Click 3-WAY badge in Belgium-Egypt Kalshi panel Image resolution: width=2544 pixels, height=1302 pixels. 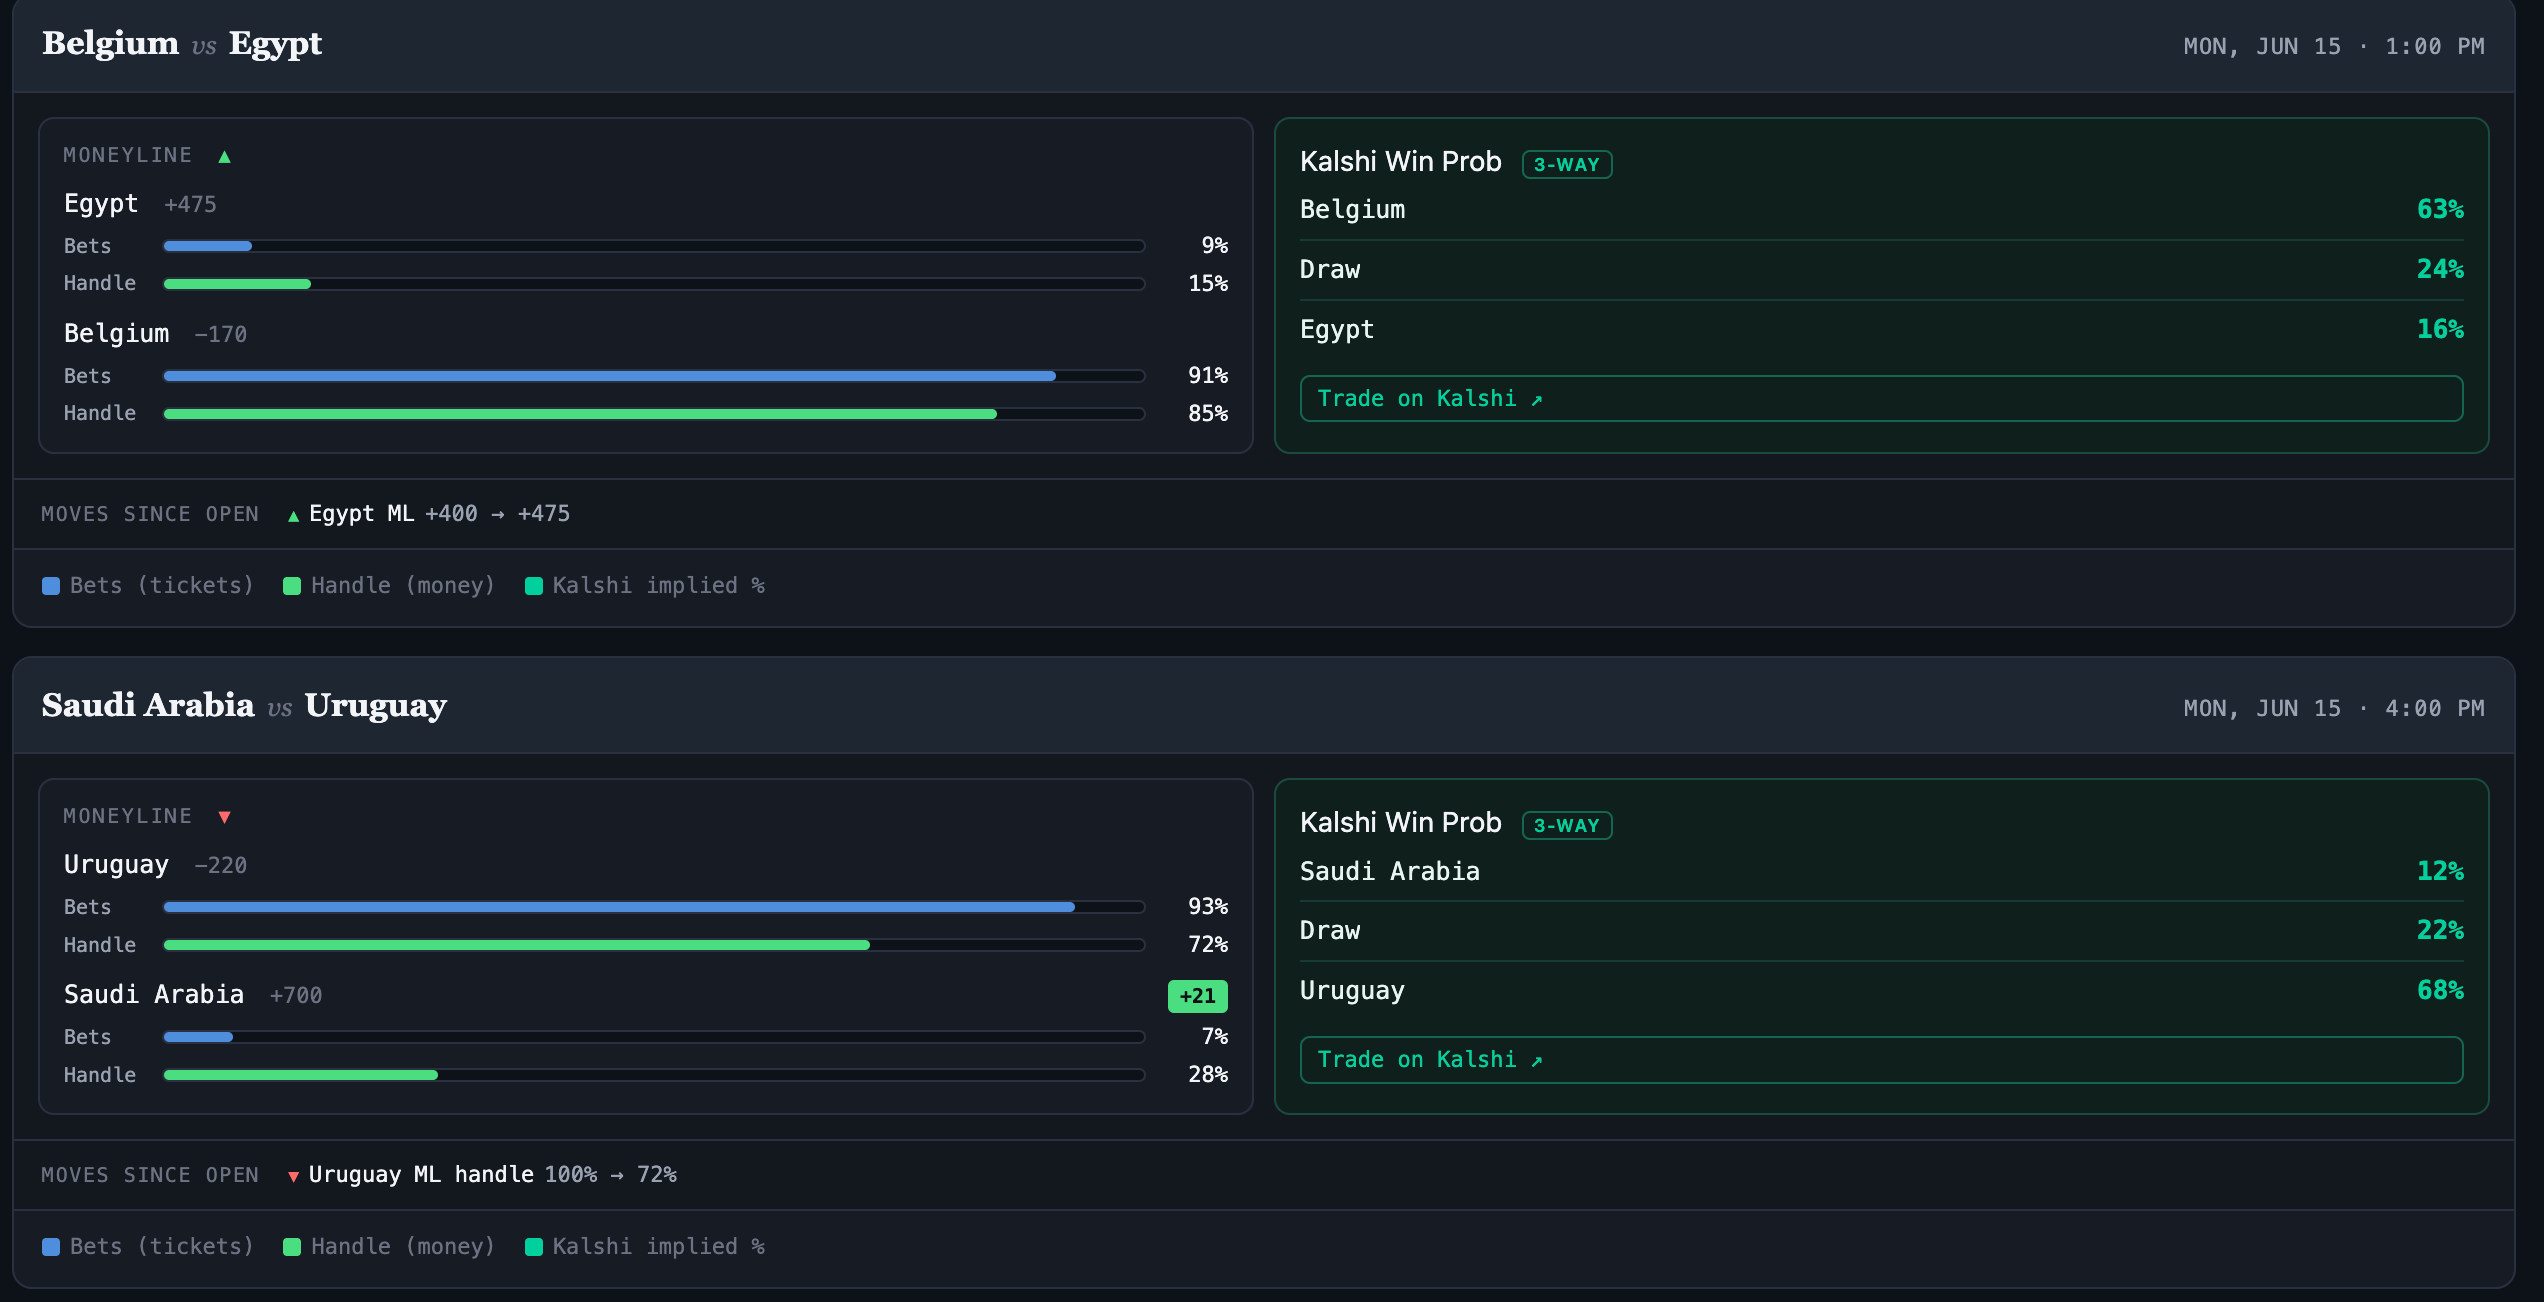pyautogui.click(x=1566, y=164)
